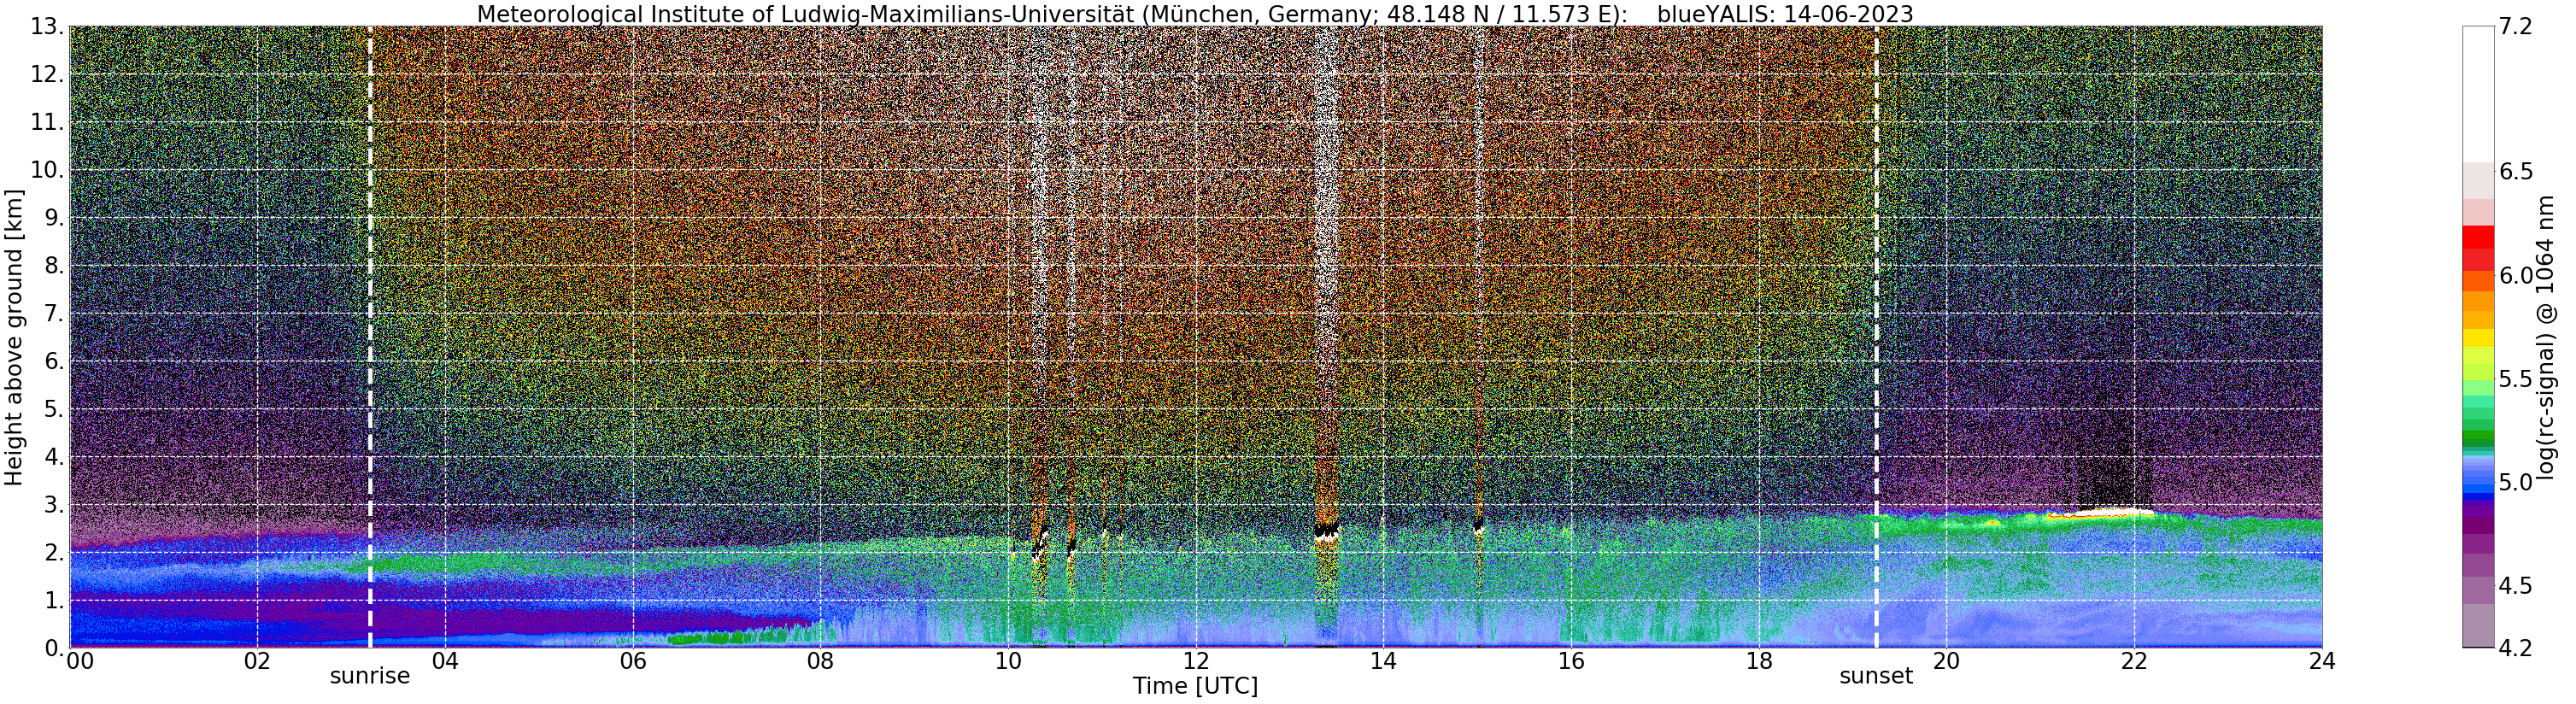Click the '04' time tick label
This screenshot has height=704, width=2576.
click(x=445, y=661)
